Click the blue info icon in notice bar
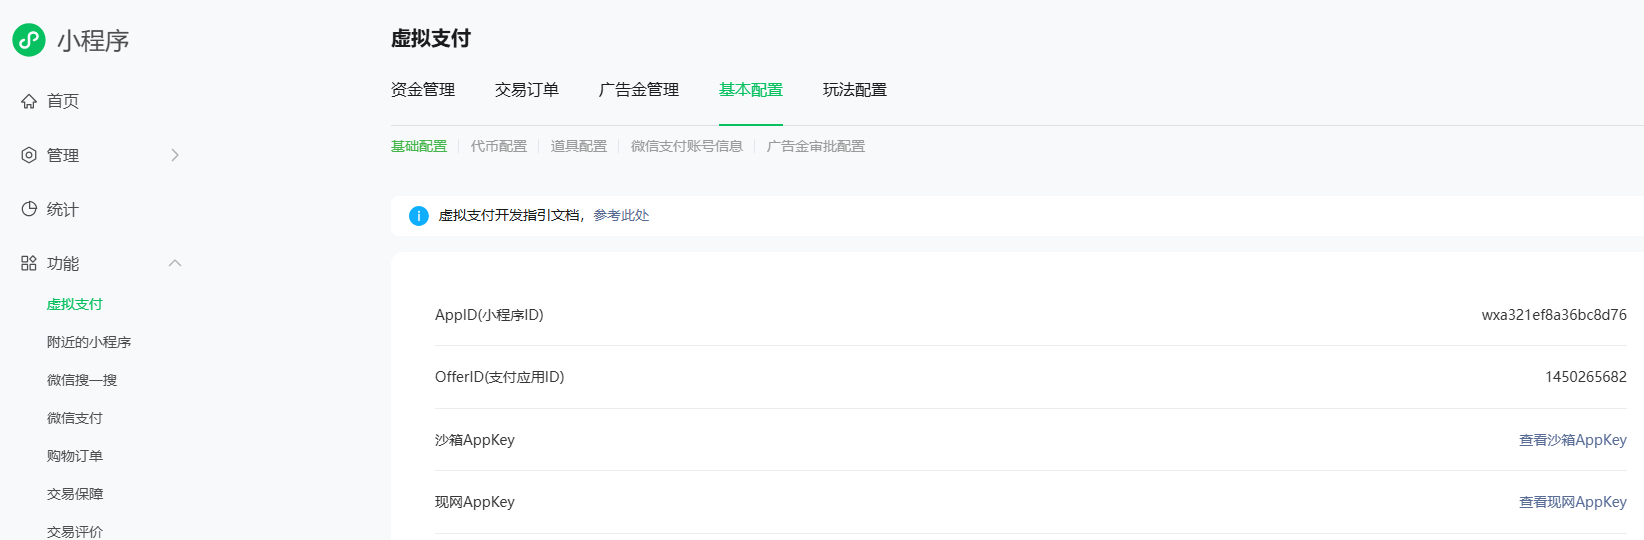The height and width of the screenshot is (540, 1644). [x=419, y=216]
